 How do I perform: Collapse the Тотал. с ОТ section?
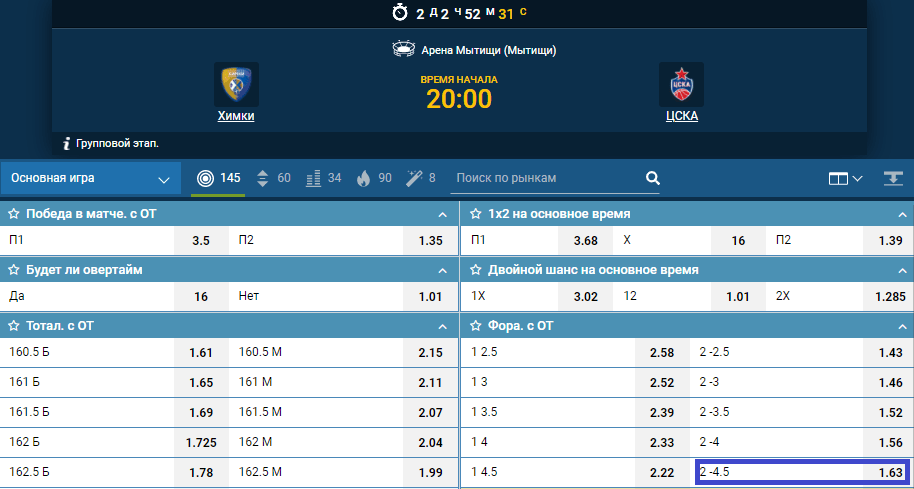(442, 326)
